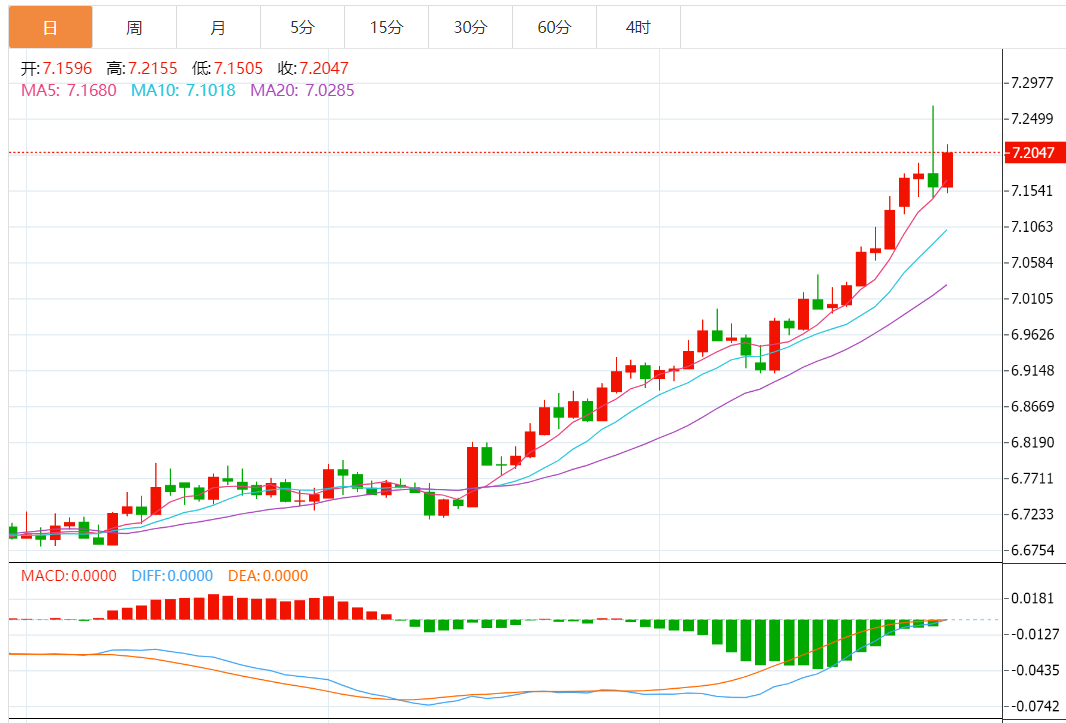The width and height of the screenshot is (1066, 723).
Task: Click the 开:7.1596 open value
Action: coord(56,68)
